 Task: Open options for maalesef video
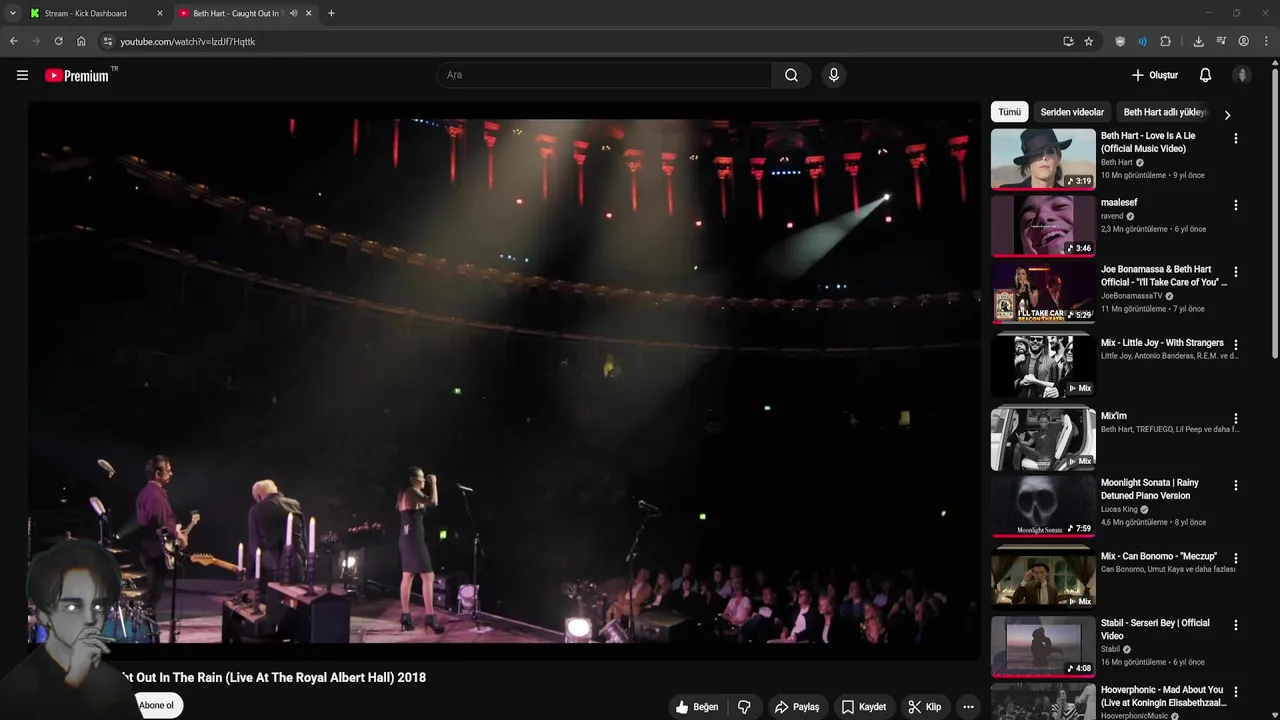point(1235,205)
